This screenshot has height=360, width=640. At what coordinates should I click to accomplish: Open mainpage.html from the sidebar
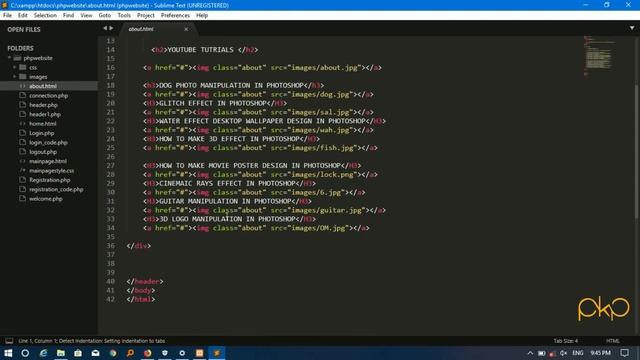click(x=48, y=161)
